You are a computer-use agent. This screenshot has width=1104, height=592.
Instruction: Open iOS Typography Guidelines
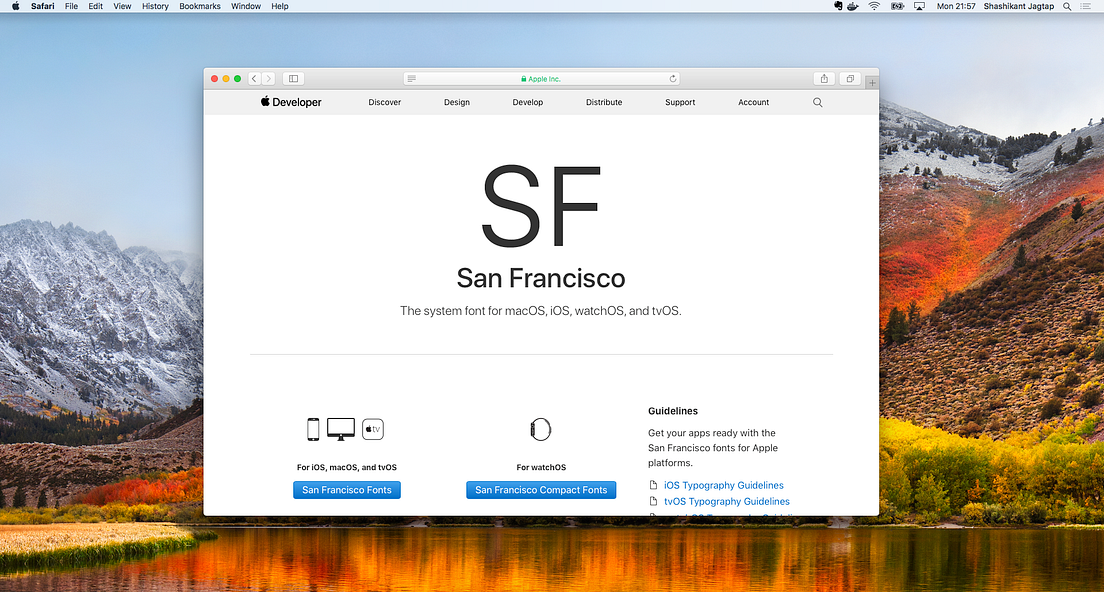tap(723, 485)
